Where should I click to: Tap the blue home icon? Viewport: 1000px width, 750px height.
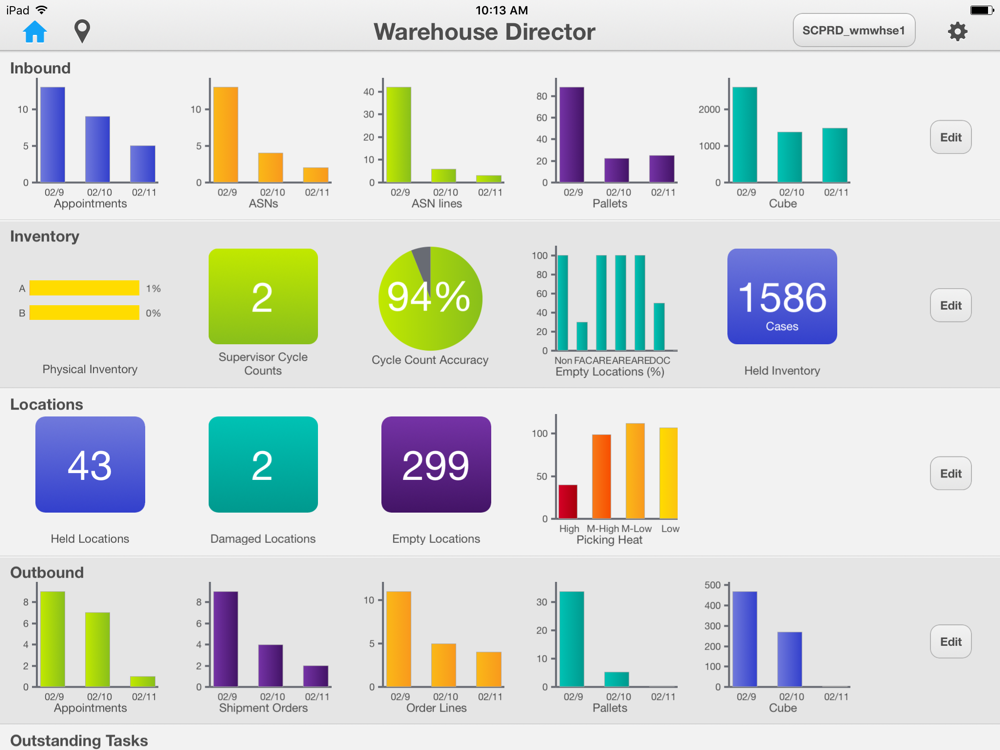coord(34,31)
